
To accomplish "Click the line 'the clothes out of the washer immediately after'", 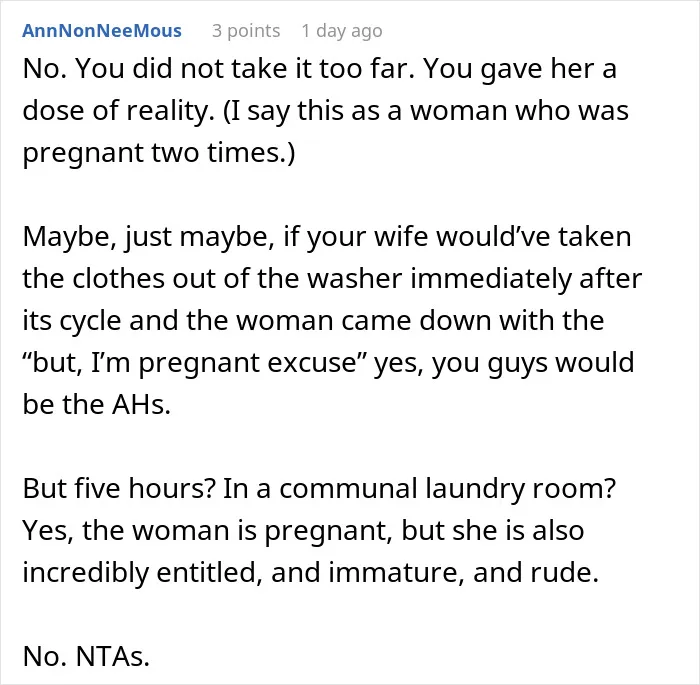I will 332,279.
